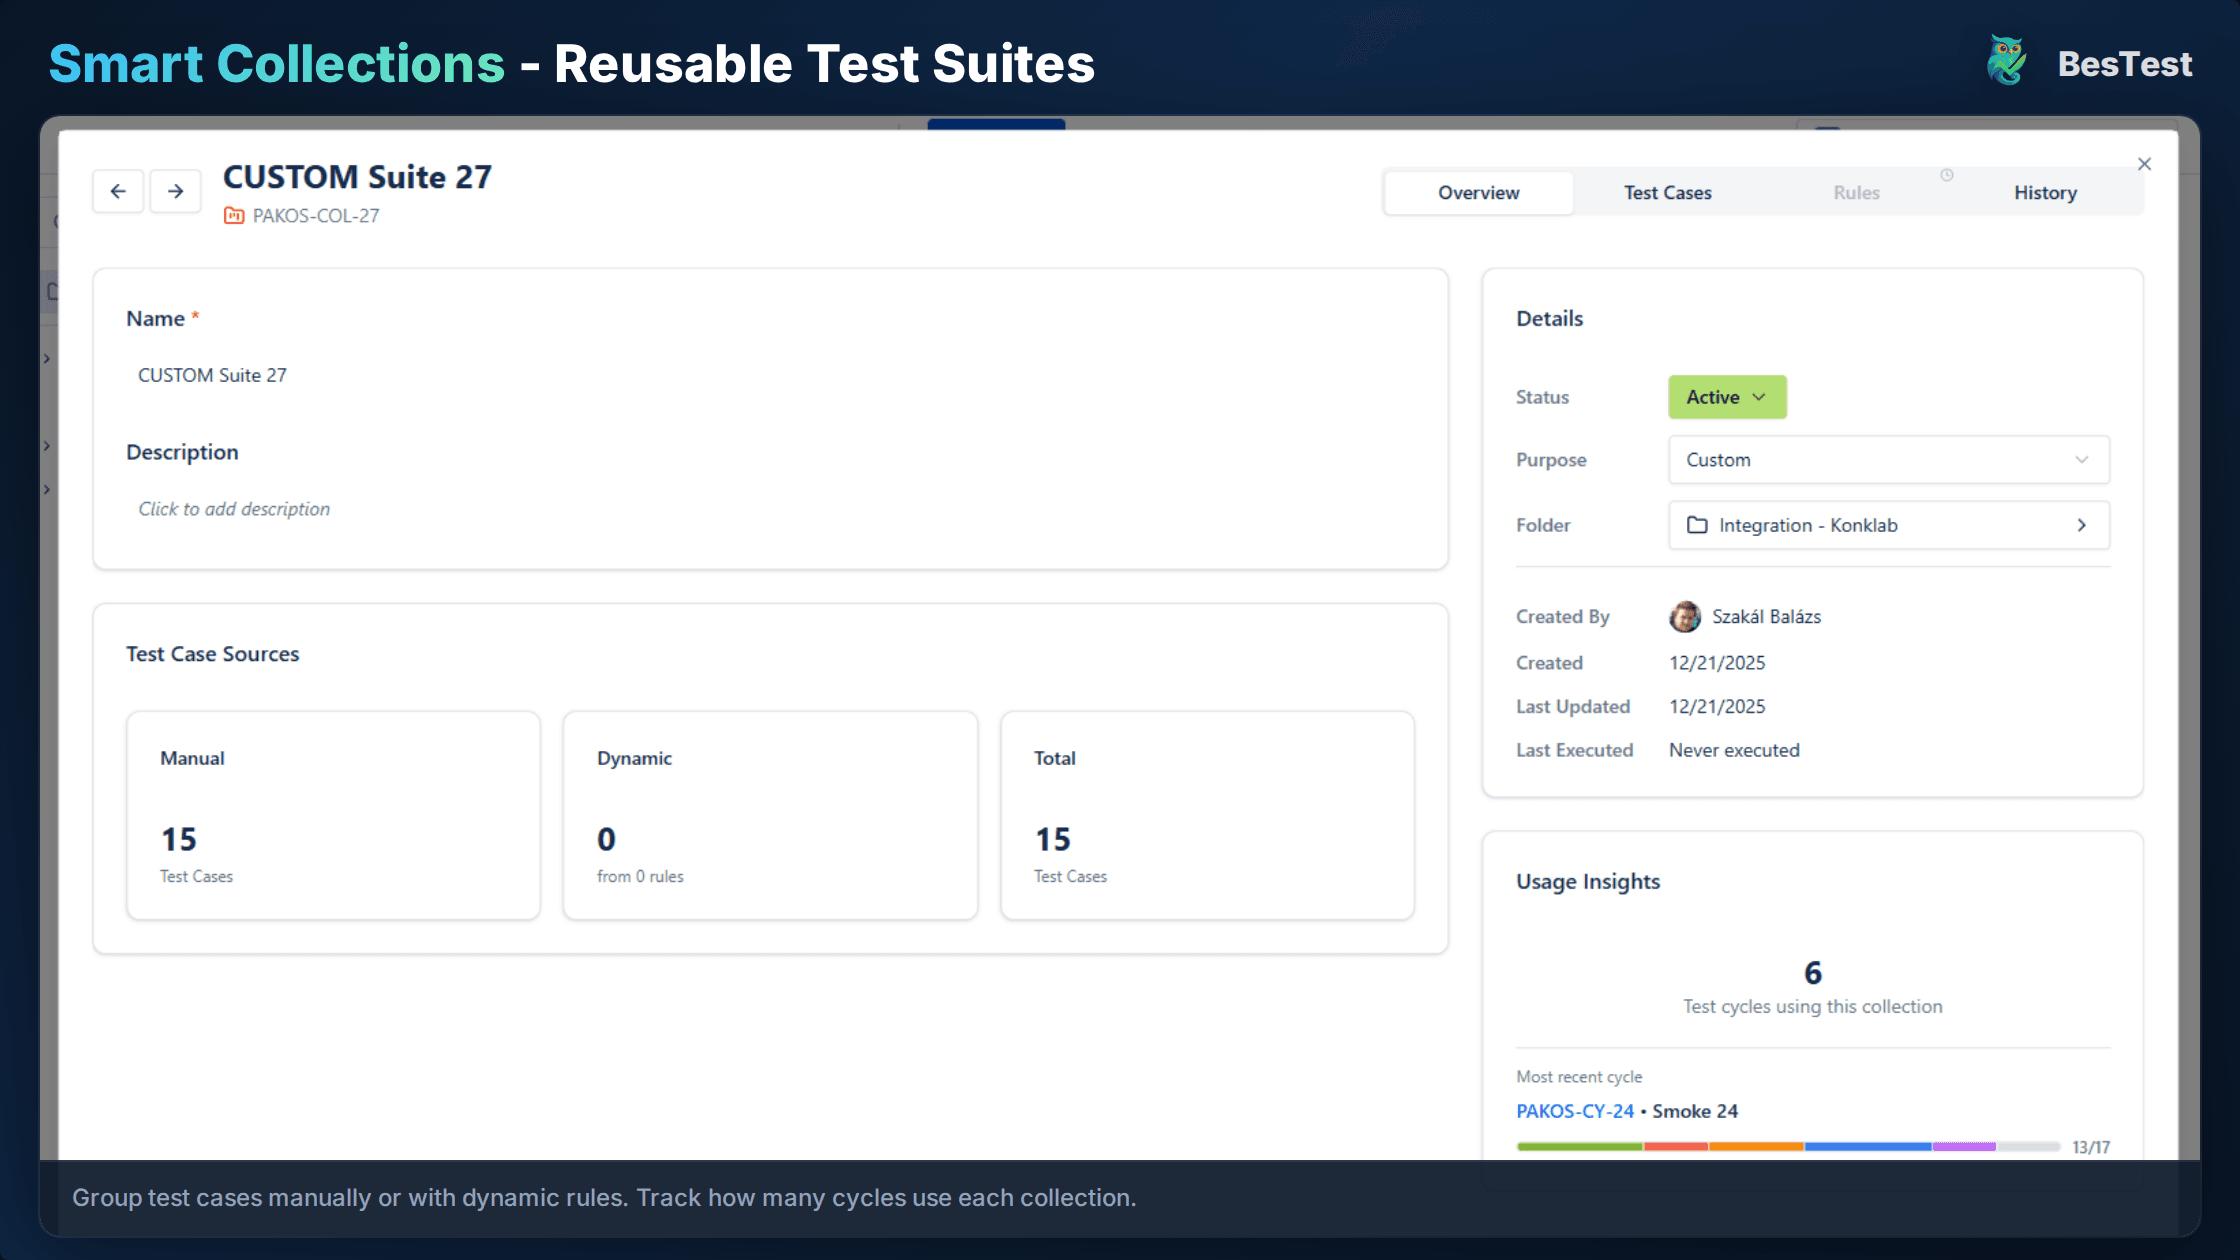
Task: Expand the Integration - Konklab folder selector
Action: click(x=2082, y=525)
